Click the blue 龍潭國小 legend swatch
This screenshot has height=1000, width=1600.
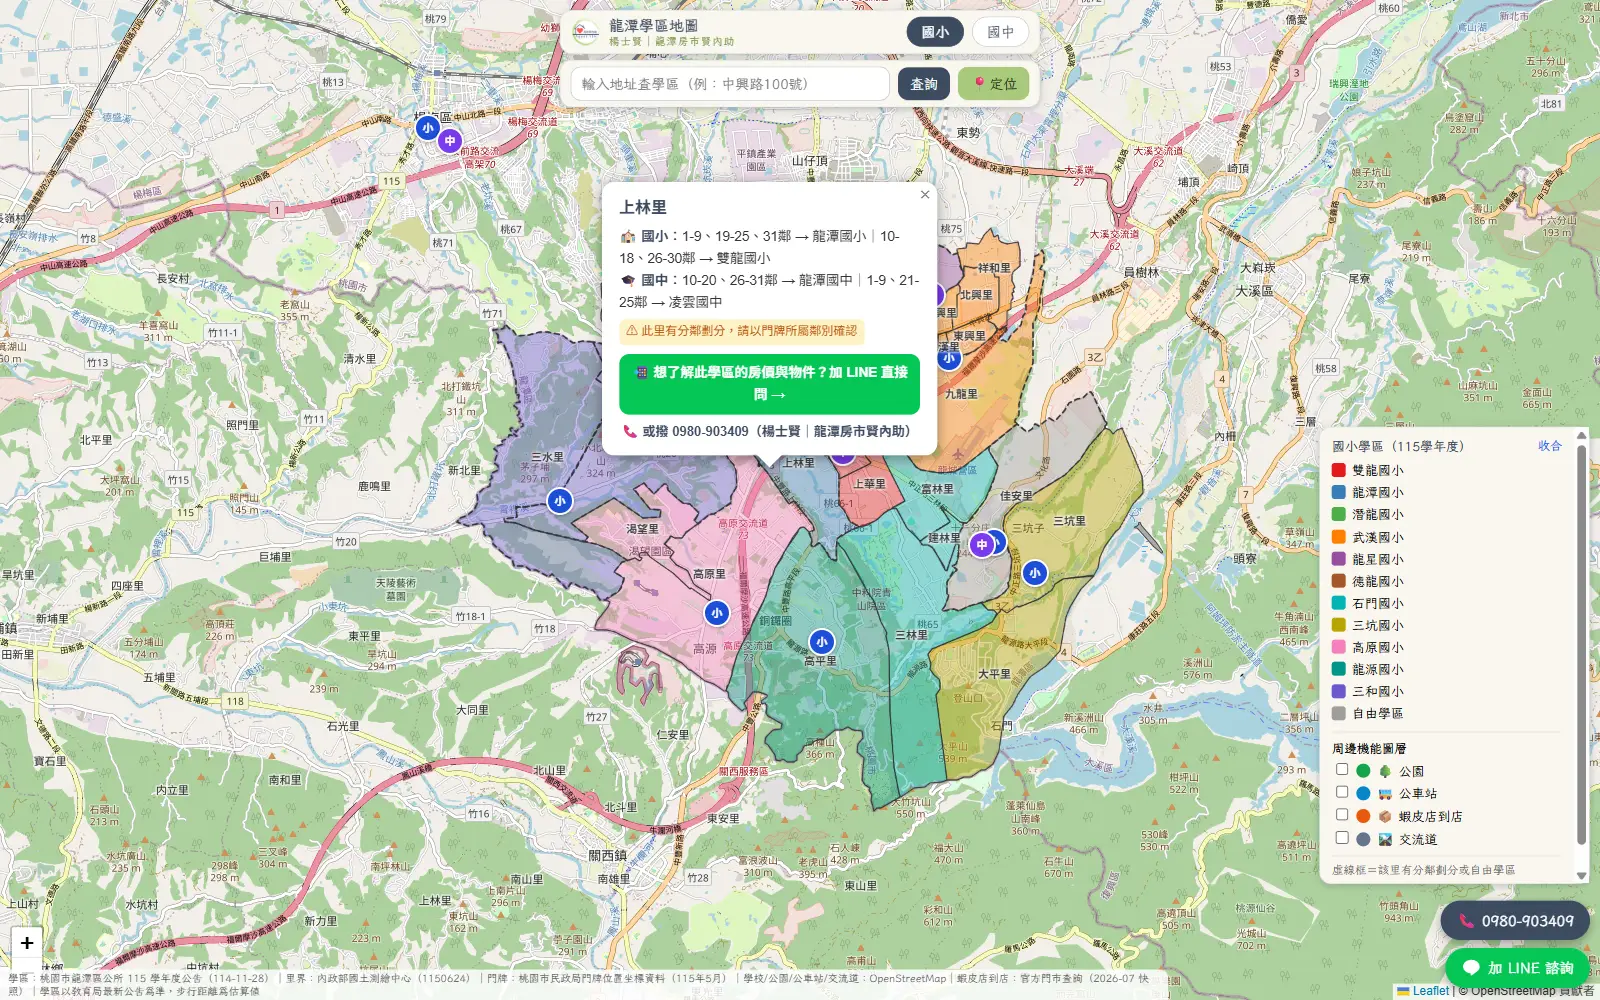click(x=1339, y=492)
